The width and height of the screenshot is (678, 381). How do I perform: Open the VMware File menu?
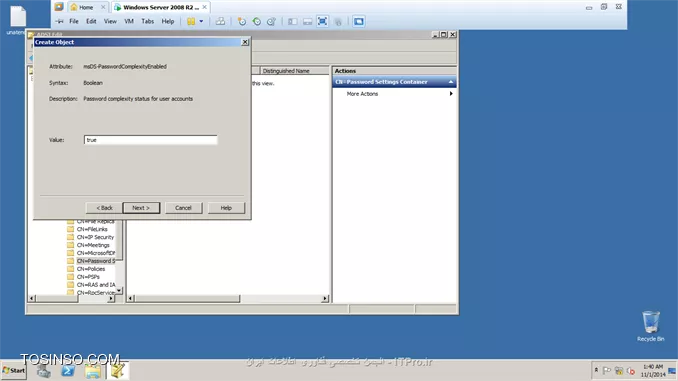[x=74, y=21]
